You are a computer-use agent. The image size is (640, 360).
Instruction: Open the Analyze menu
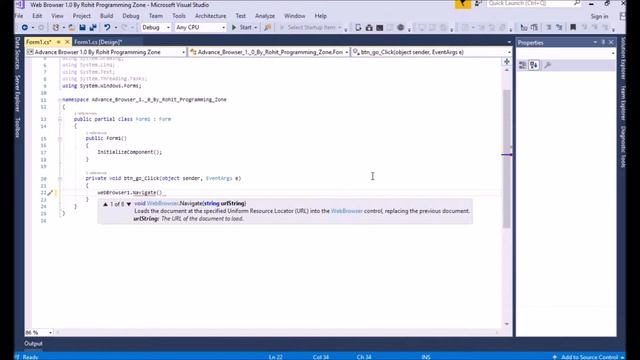[x=265, y=16]
